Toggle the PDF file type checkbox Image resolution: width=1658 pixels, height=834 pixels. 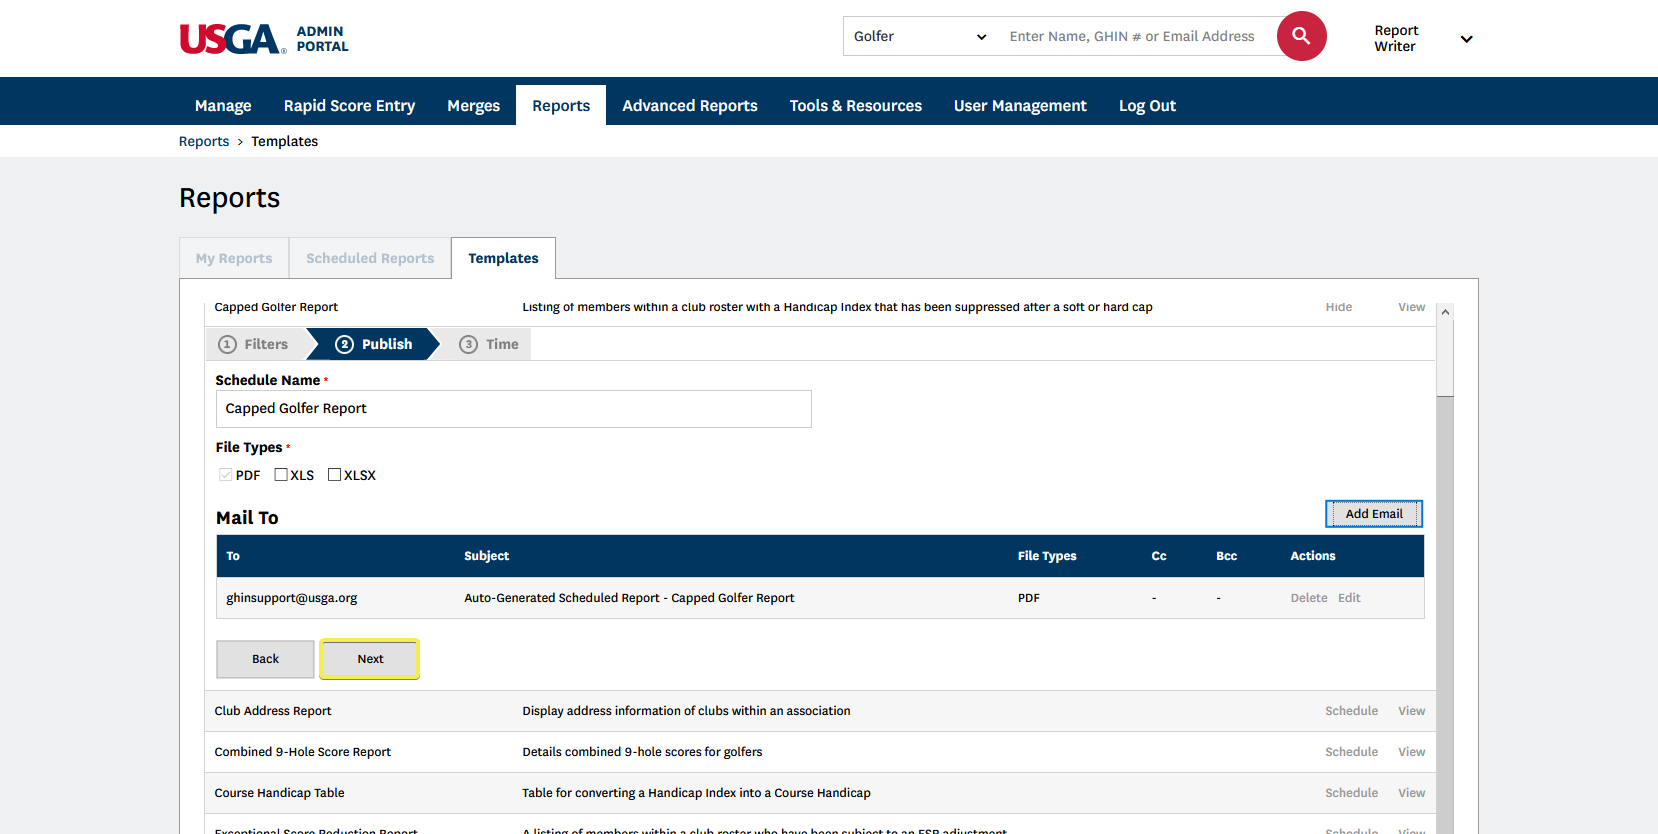(x=226, y=475)
